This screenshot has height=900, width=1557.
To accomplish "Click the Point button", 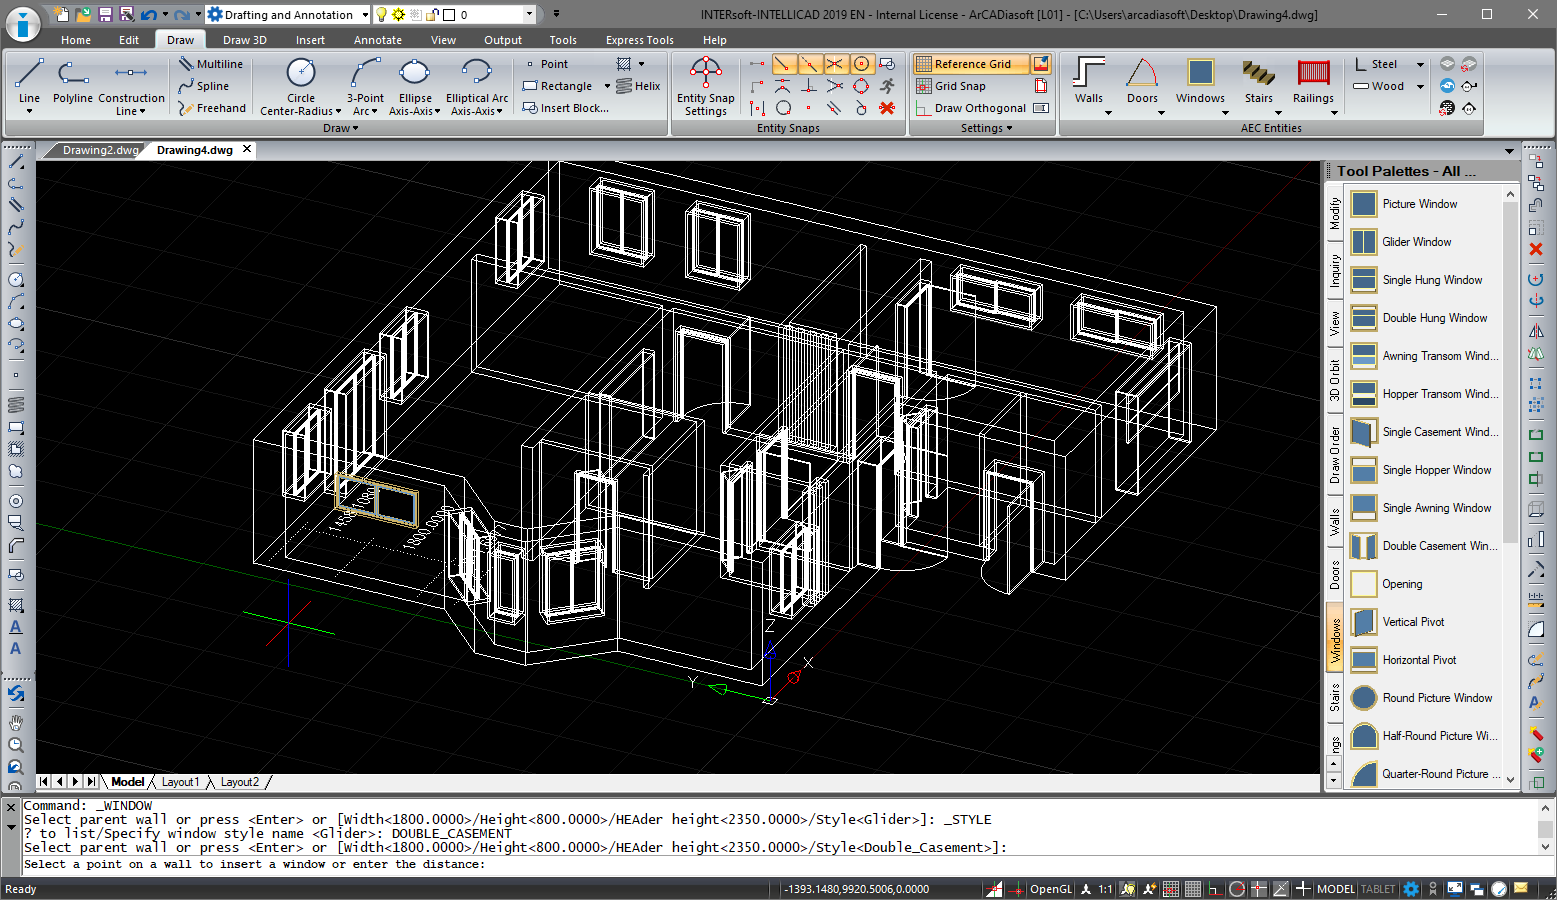I will 547,64.
